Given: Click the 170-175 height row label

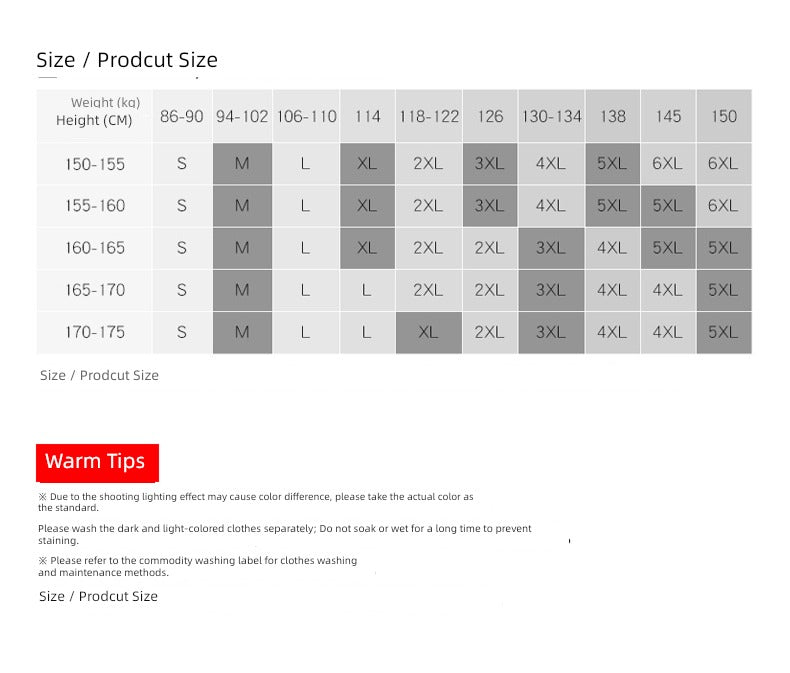Looking at the screenshot, I should point(95,332).
